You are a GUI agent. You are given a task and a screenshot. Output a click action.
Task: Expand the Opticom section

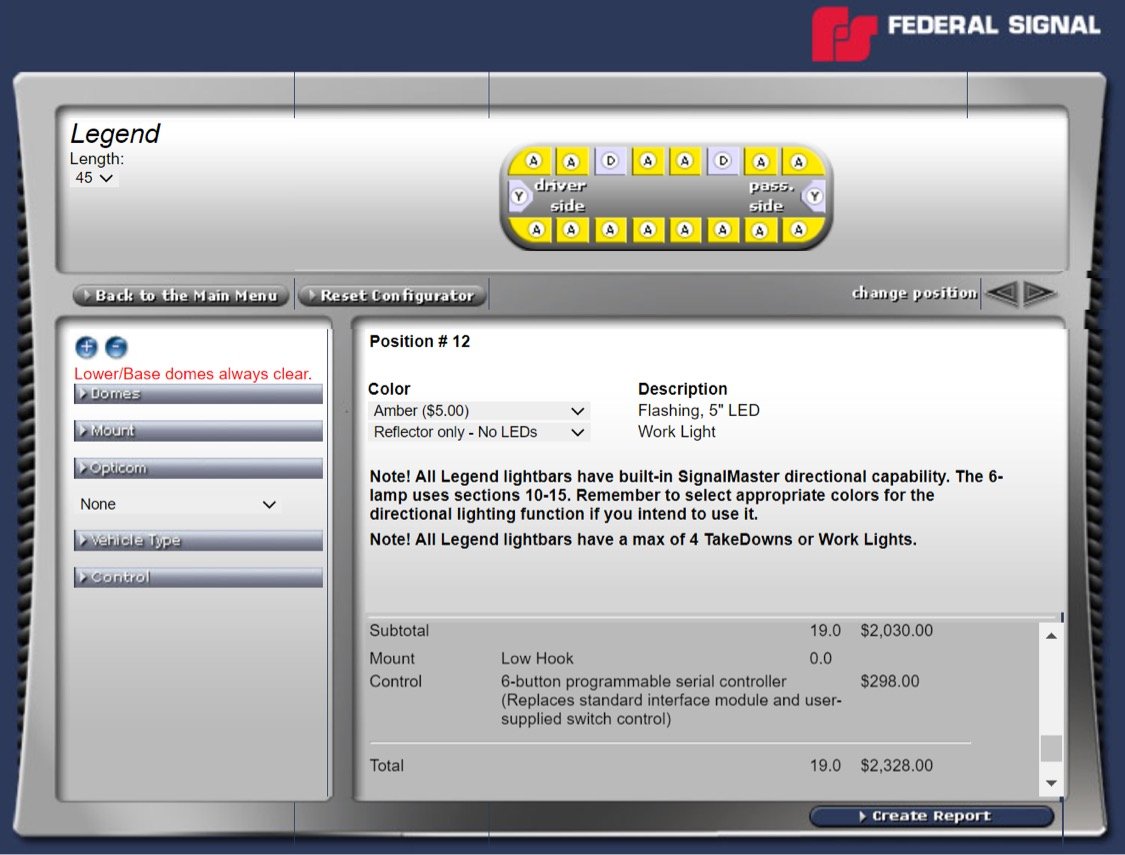click(198, 468)
